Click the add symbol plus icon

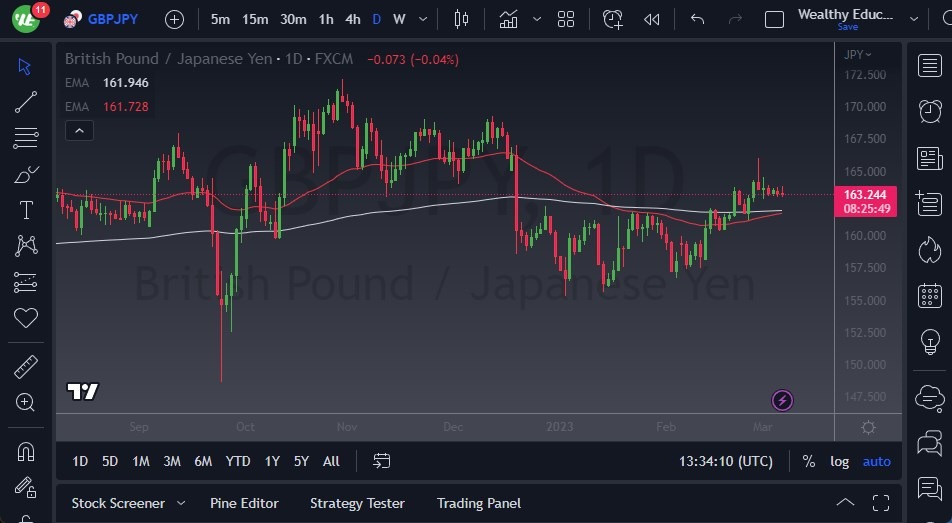tap(174, 19)
